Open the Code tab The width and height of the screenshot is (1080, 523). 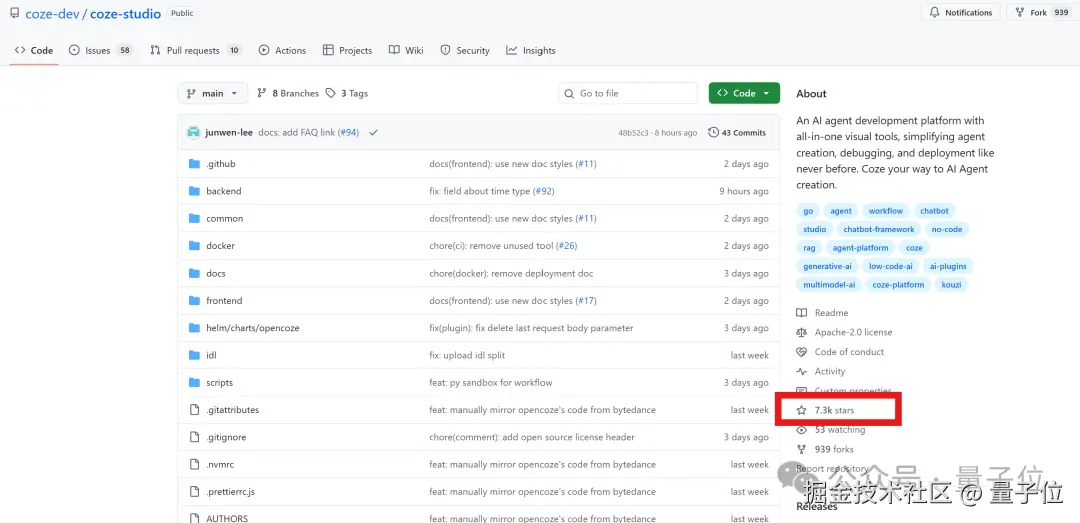click(x=33, y=50)
